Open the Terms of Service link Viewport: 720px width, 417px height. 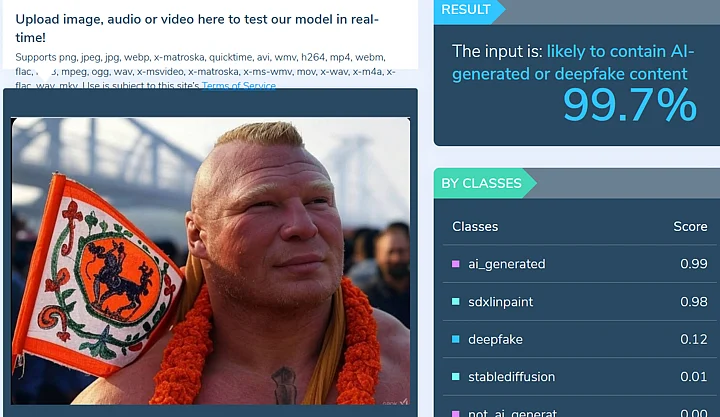[239, 85]
